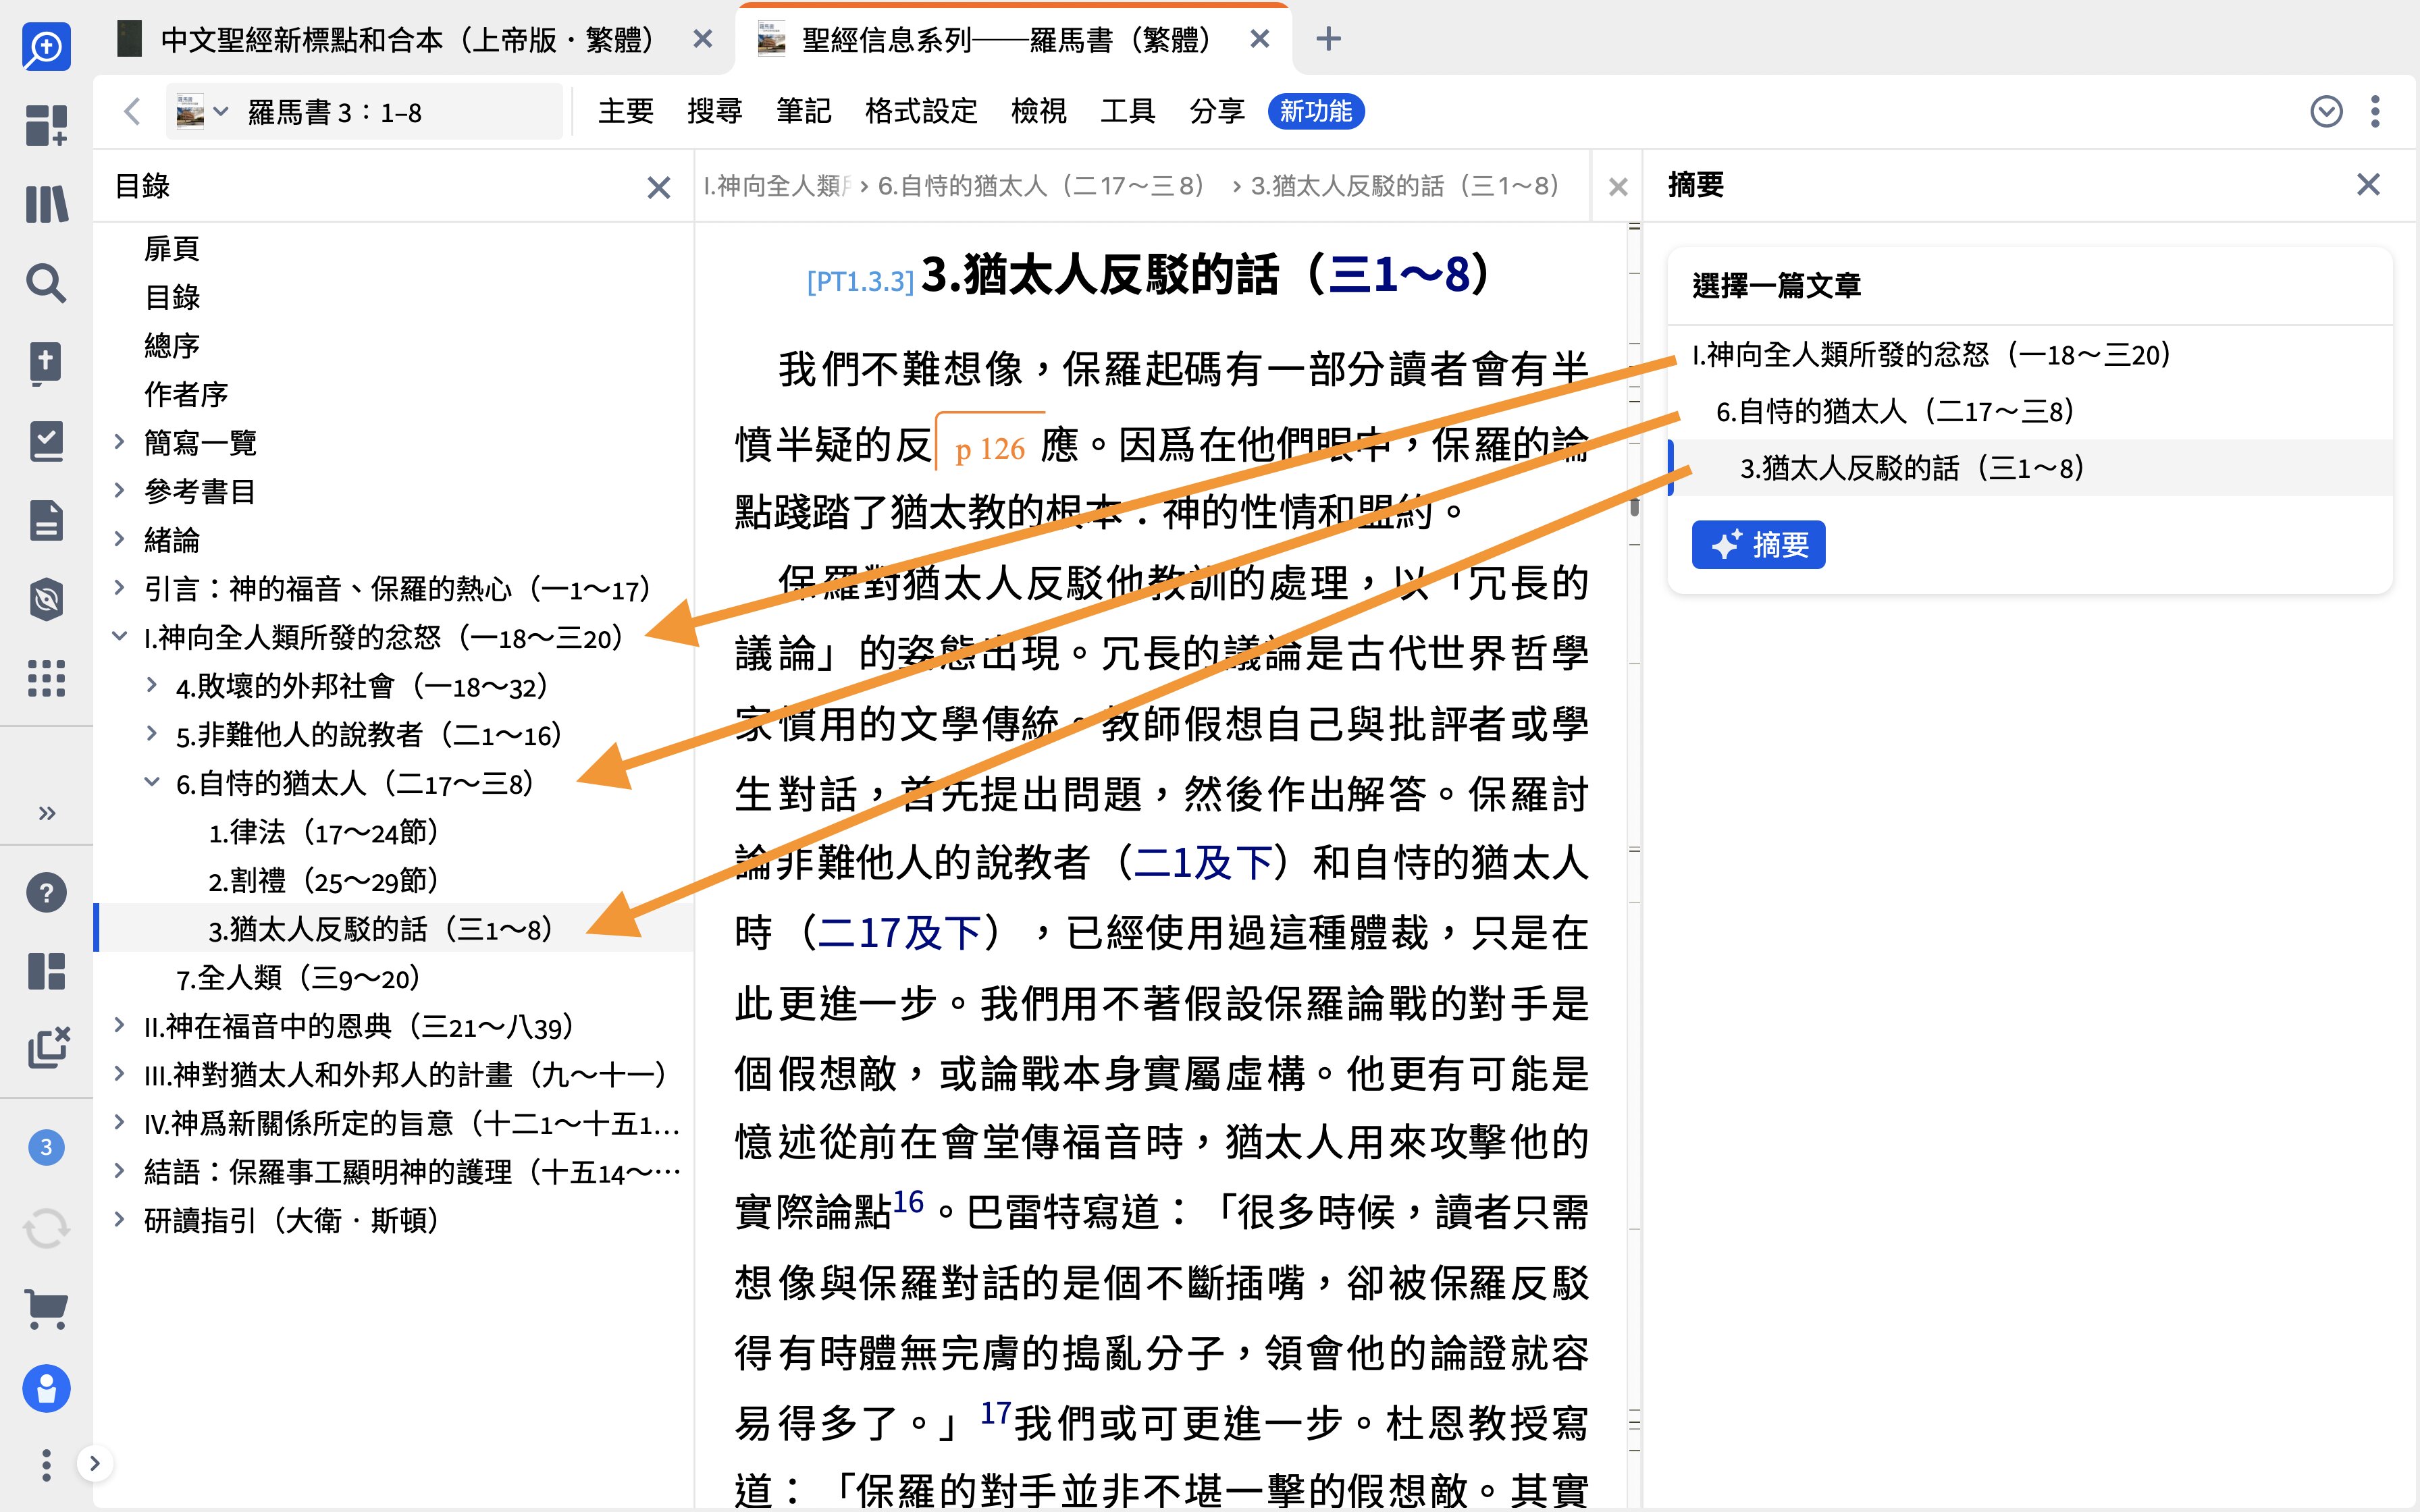This screenshot has height=1512, width=2420.
Task: Open the resource picker dropdown arrow
Action: pos(221,111)
